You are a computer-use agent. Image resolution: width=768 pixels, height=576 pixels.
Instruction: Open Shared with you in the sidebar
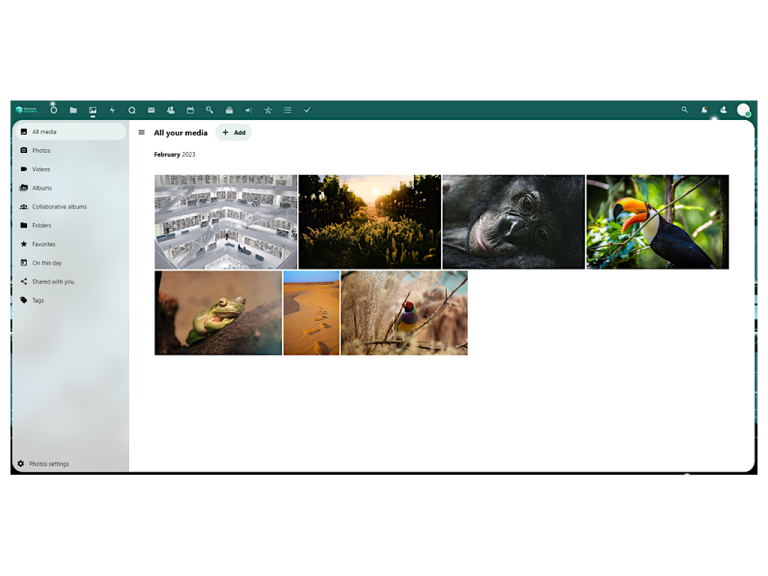[71, 282]
